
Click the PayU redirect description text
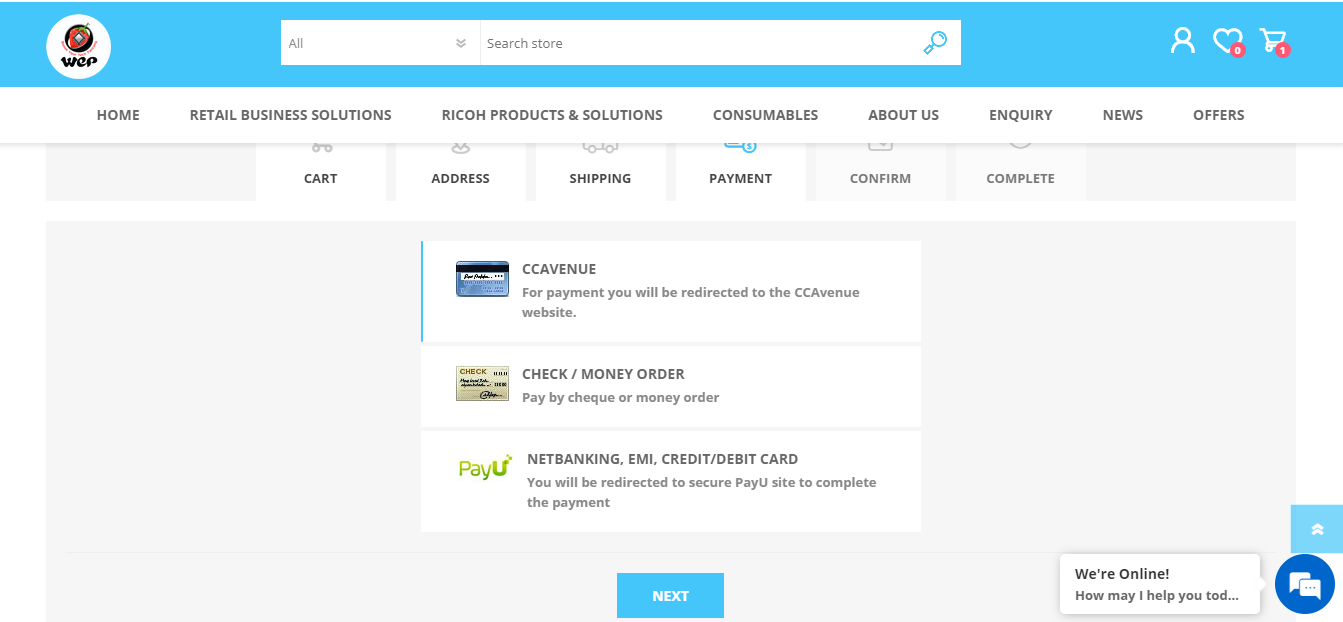701,492
